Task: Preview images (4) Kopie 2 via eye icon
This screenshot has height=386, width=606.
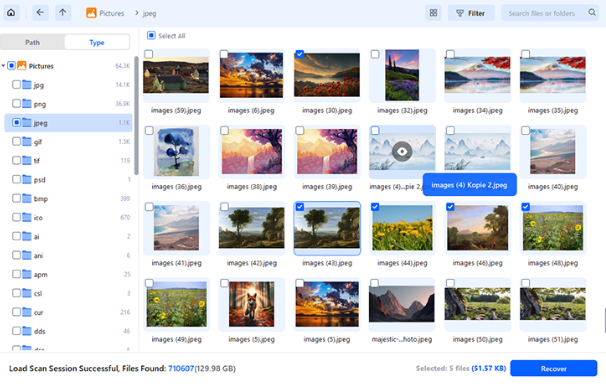Action: coord(402,151)
